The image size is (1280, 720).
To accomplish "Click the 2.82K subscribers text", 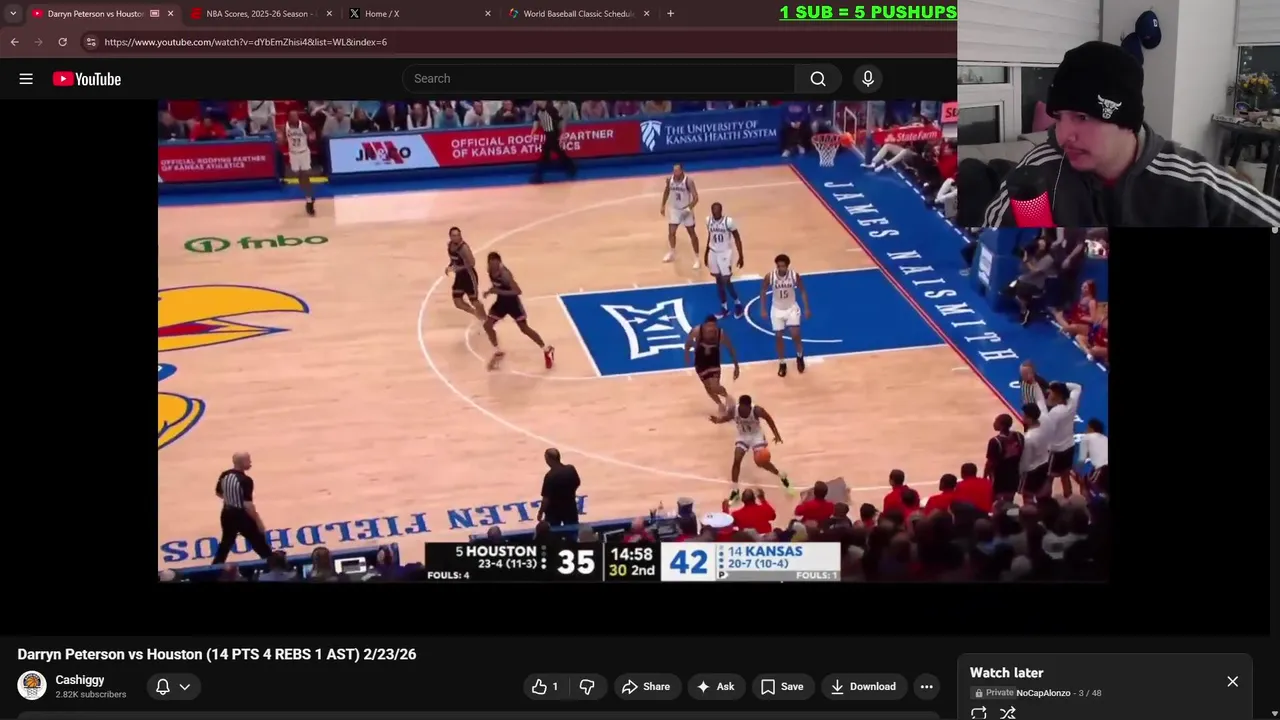I will (90, 694).
